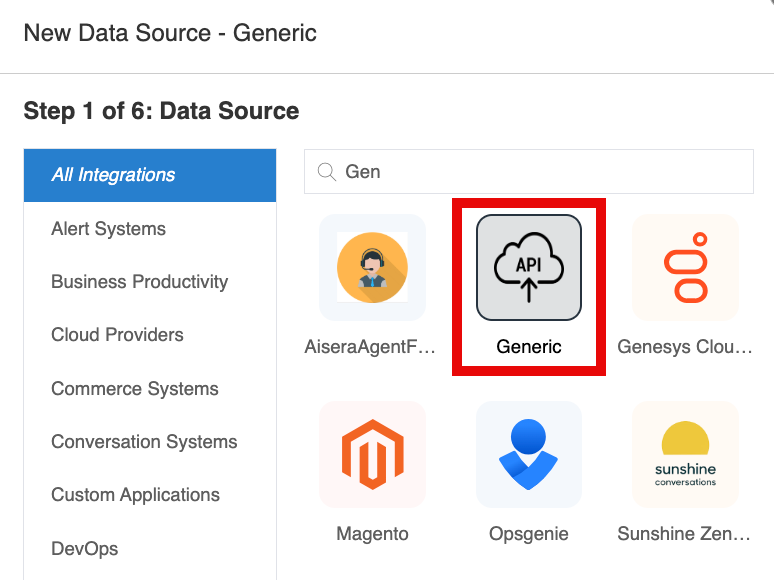Click the Genesys Clou… label text
This screenshot has width=774, height=580.
point(685,347)
